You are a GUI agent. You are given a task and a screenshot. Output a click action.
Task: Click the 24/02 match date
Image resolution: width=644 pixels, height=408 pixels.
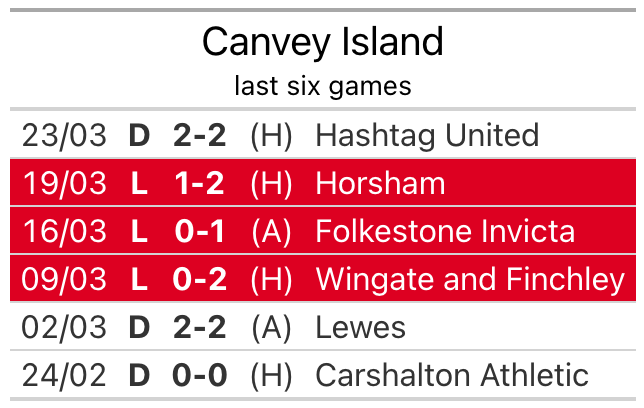(x=64, y=375)
